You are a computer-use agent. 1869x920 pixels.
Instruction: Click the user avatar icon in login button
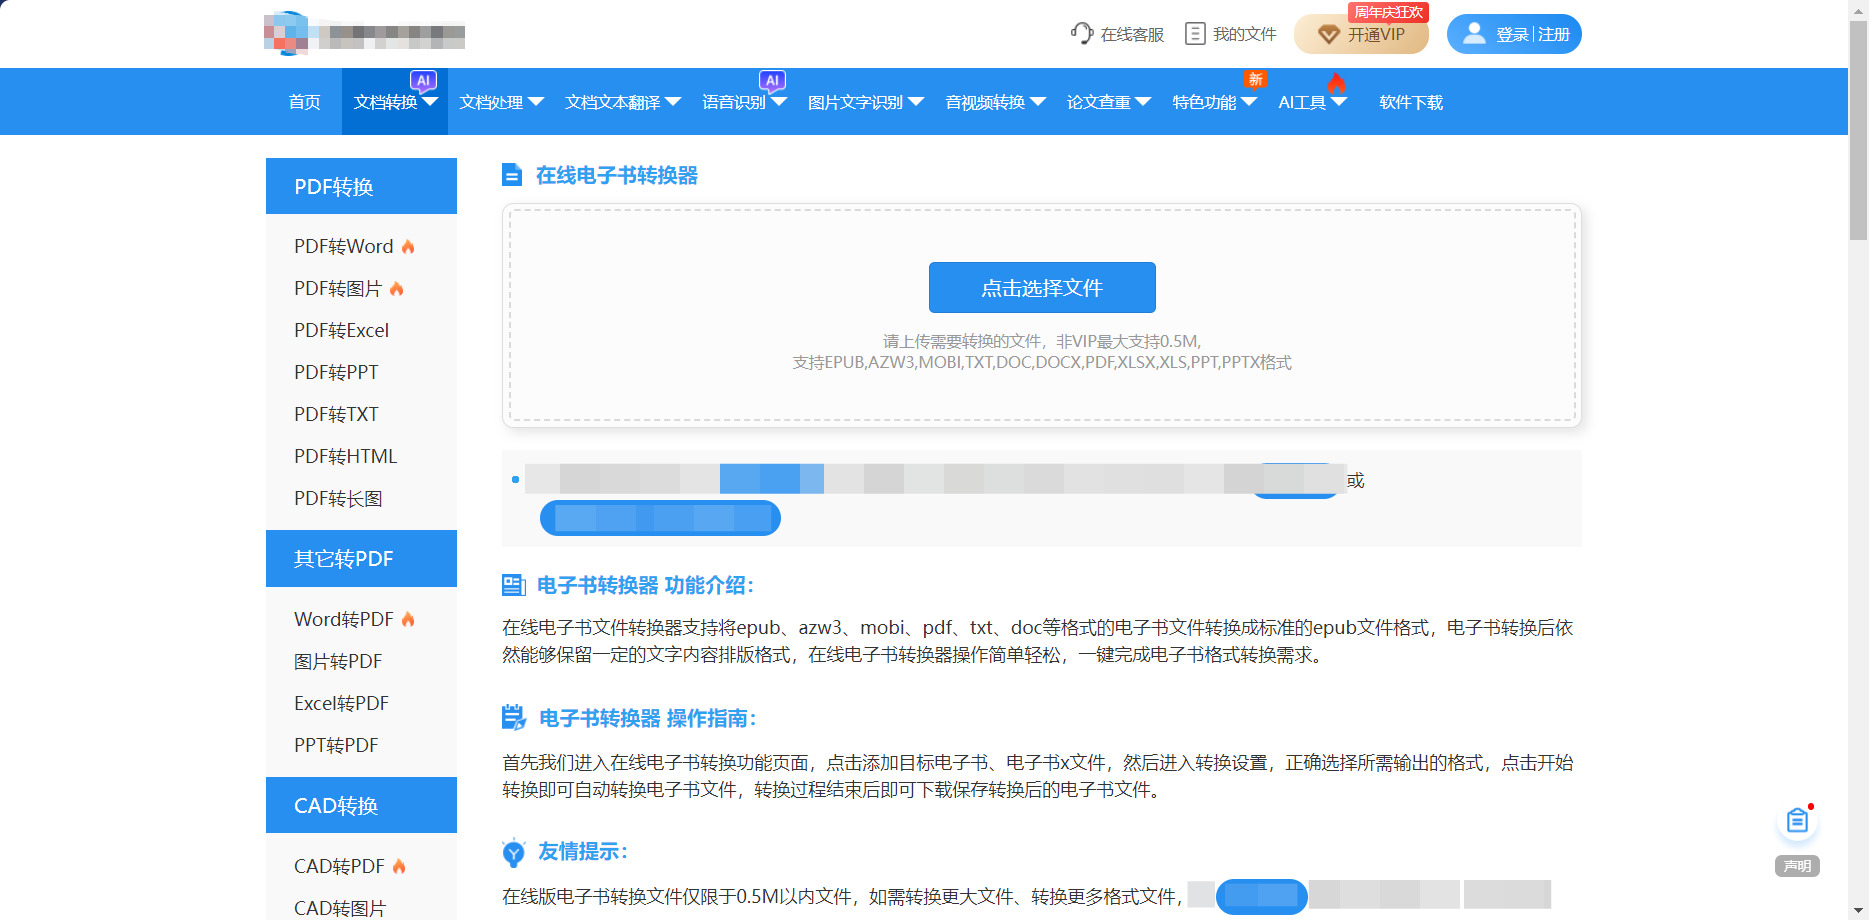pyautogui.click(x=1473, y=34)
